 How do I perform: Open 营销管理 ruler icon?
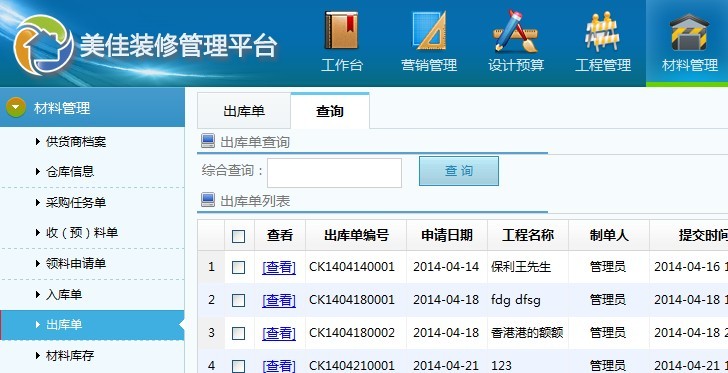(429, 31)
